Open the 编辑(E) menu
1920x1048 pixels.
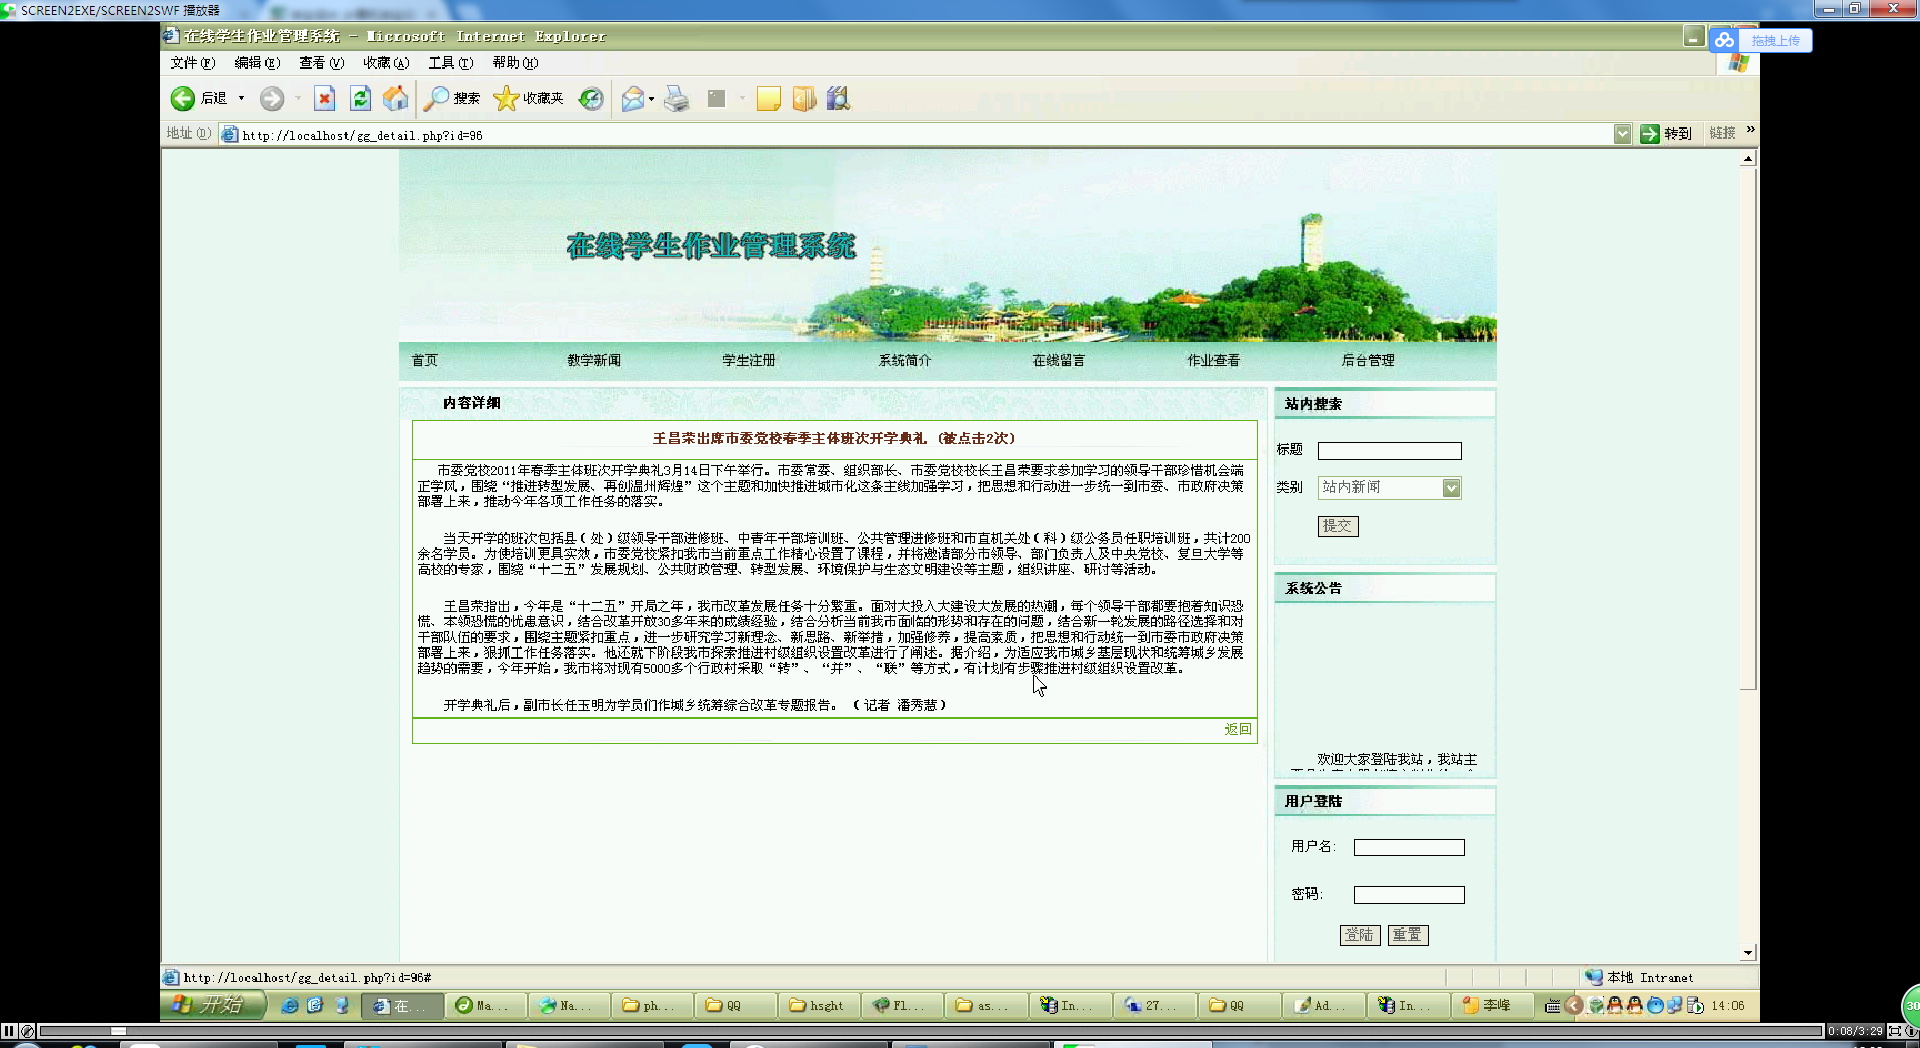coord(257,63)
